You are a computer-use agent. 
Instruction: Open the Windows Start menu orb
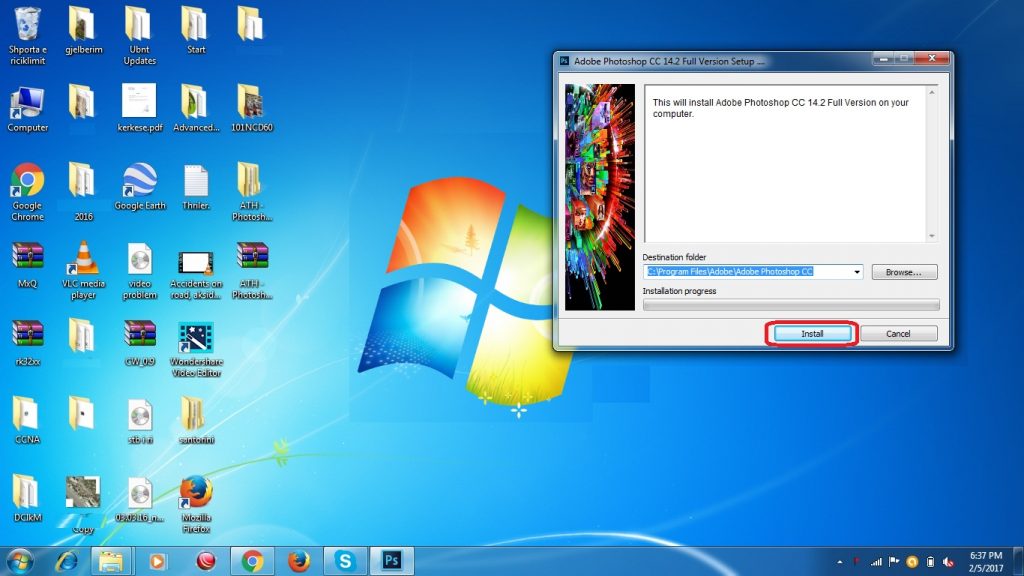pyautogui.click(x=20, y=561)
